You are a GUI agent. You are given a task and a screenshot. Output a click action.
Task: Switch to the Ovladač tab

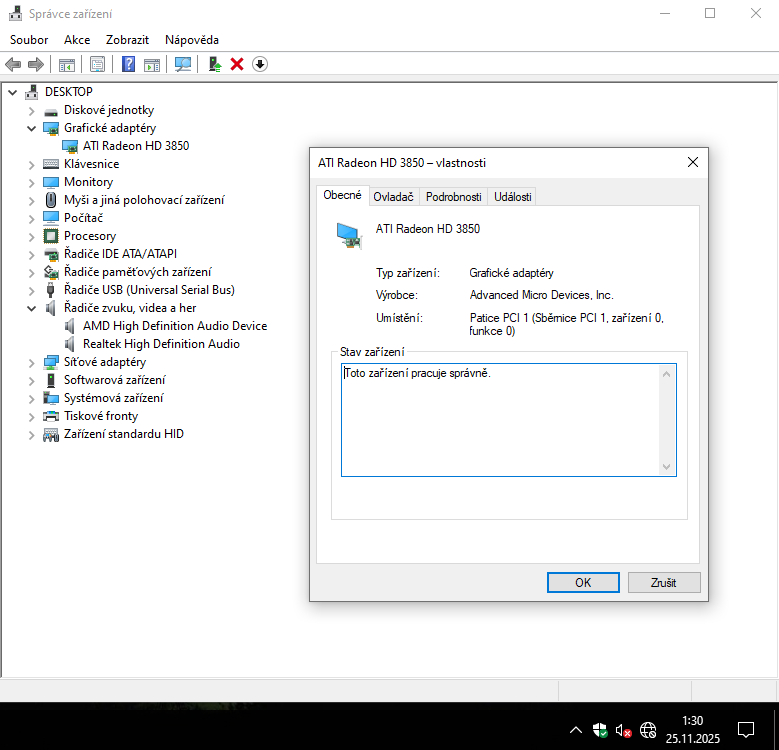pos(393,197)
